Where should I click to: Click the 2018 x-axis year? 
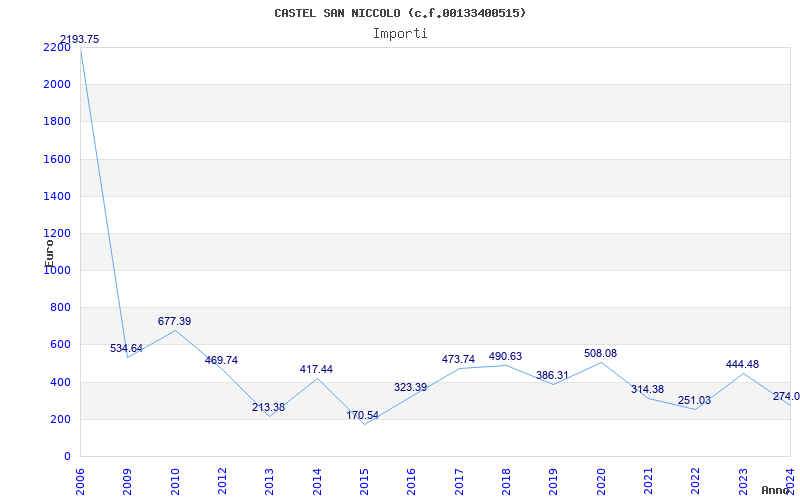pyautogui.click(x=506, y=481)
